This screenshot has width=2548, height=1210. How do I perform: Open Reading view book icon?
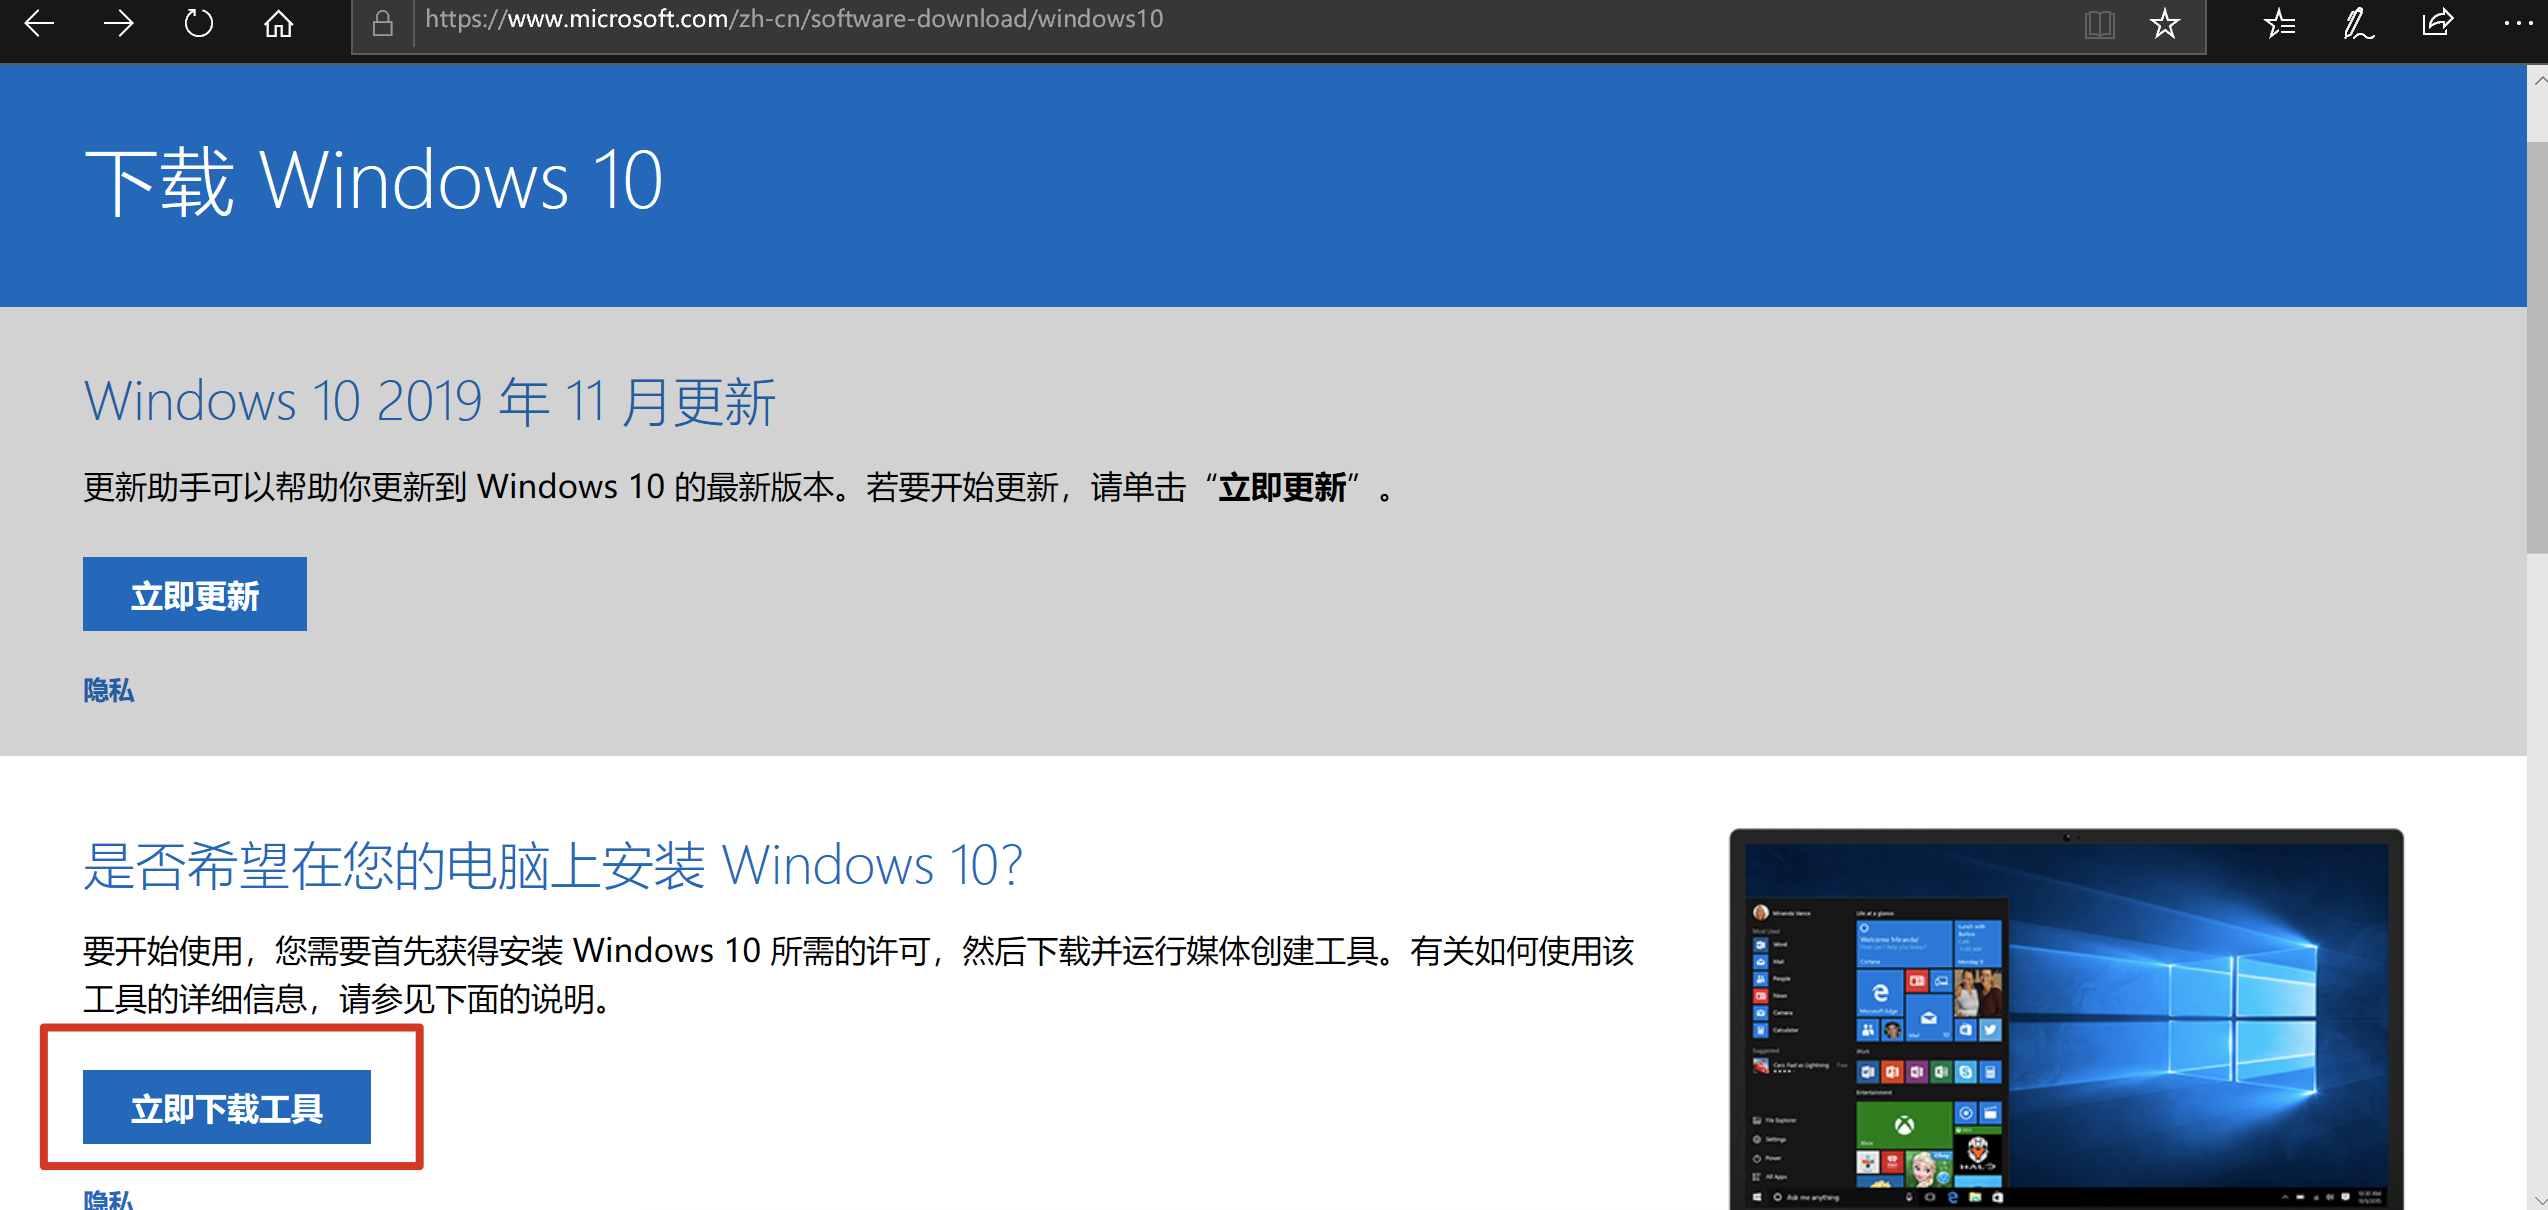click(x=2099, y=23)
